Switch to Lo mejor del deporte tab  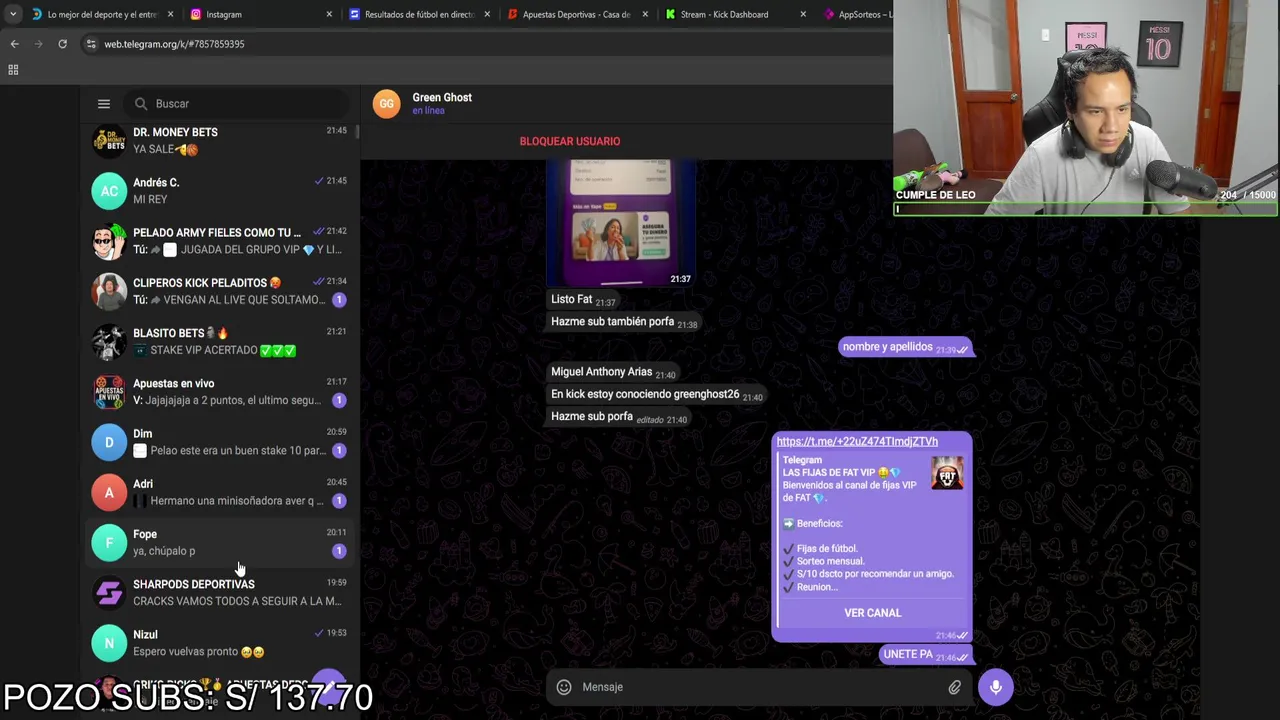tap(103, 14)
